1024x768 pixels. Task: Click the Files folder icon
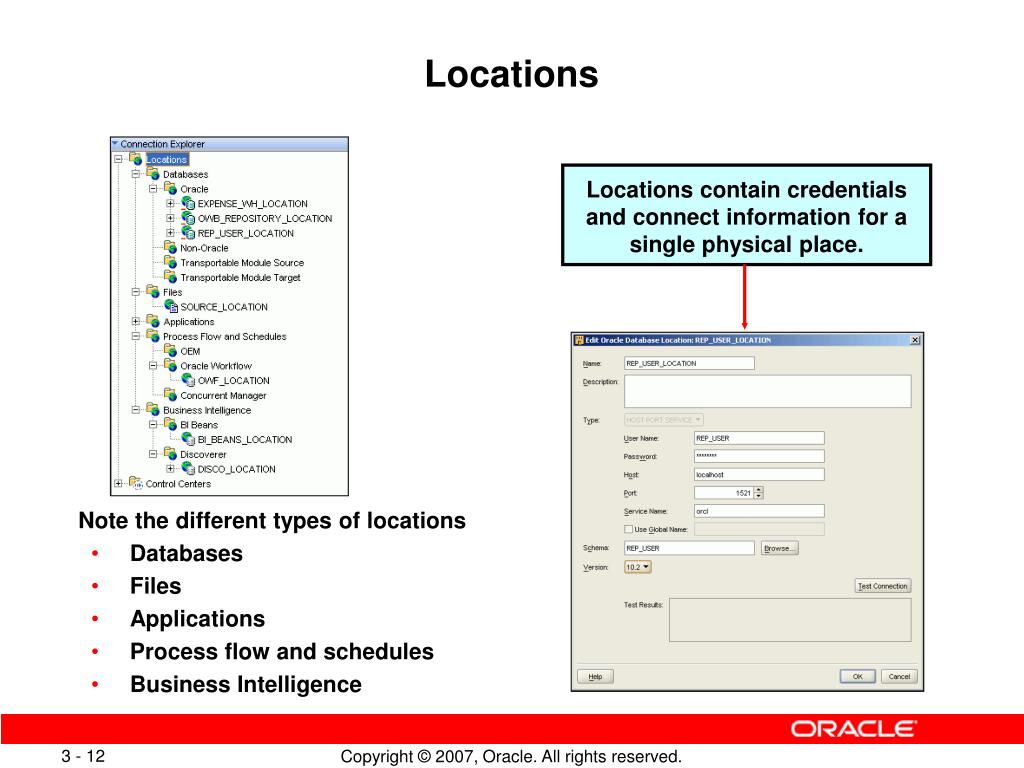coord(153,291)
